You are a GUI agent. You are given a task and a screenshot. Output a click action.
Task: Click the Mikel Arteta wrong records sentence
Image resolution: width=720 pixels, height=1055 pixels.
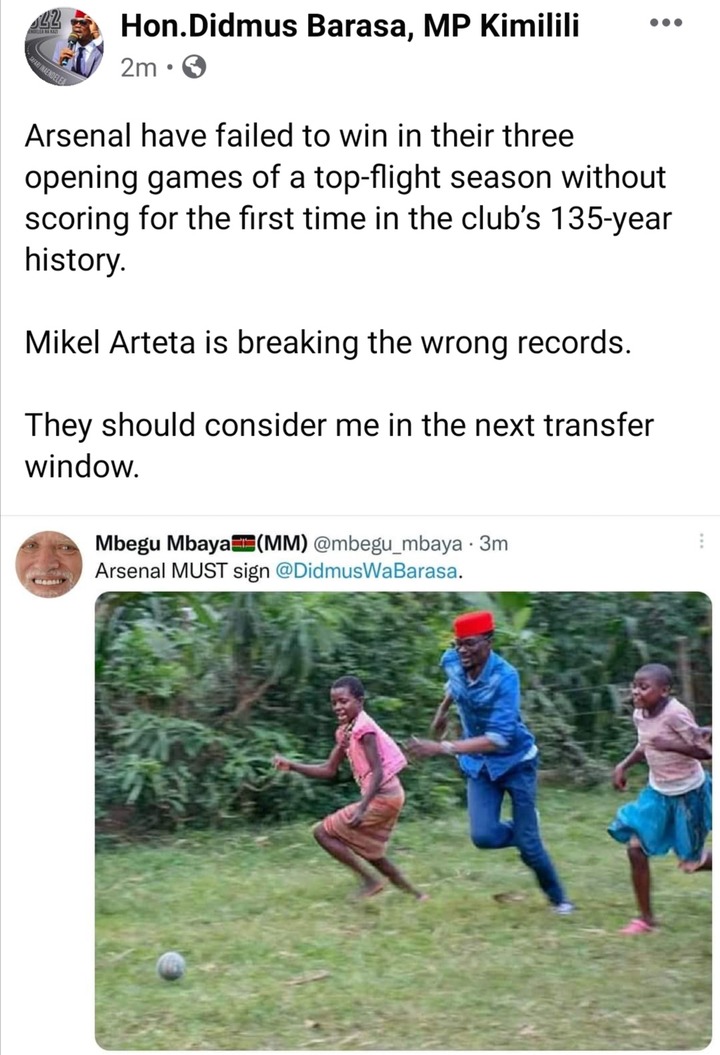pyautogui.click(x=328, y=342)
